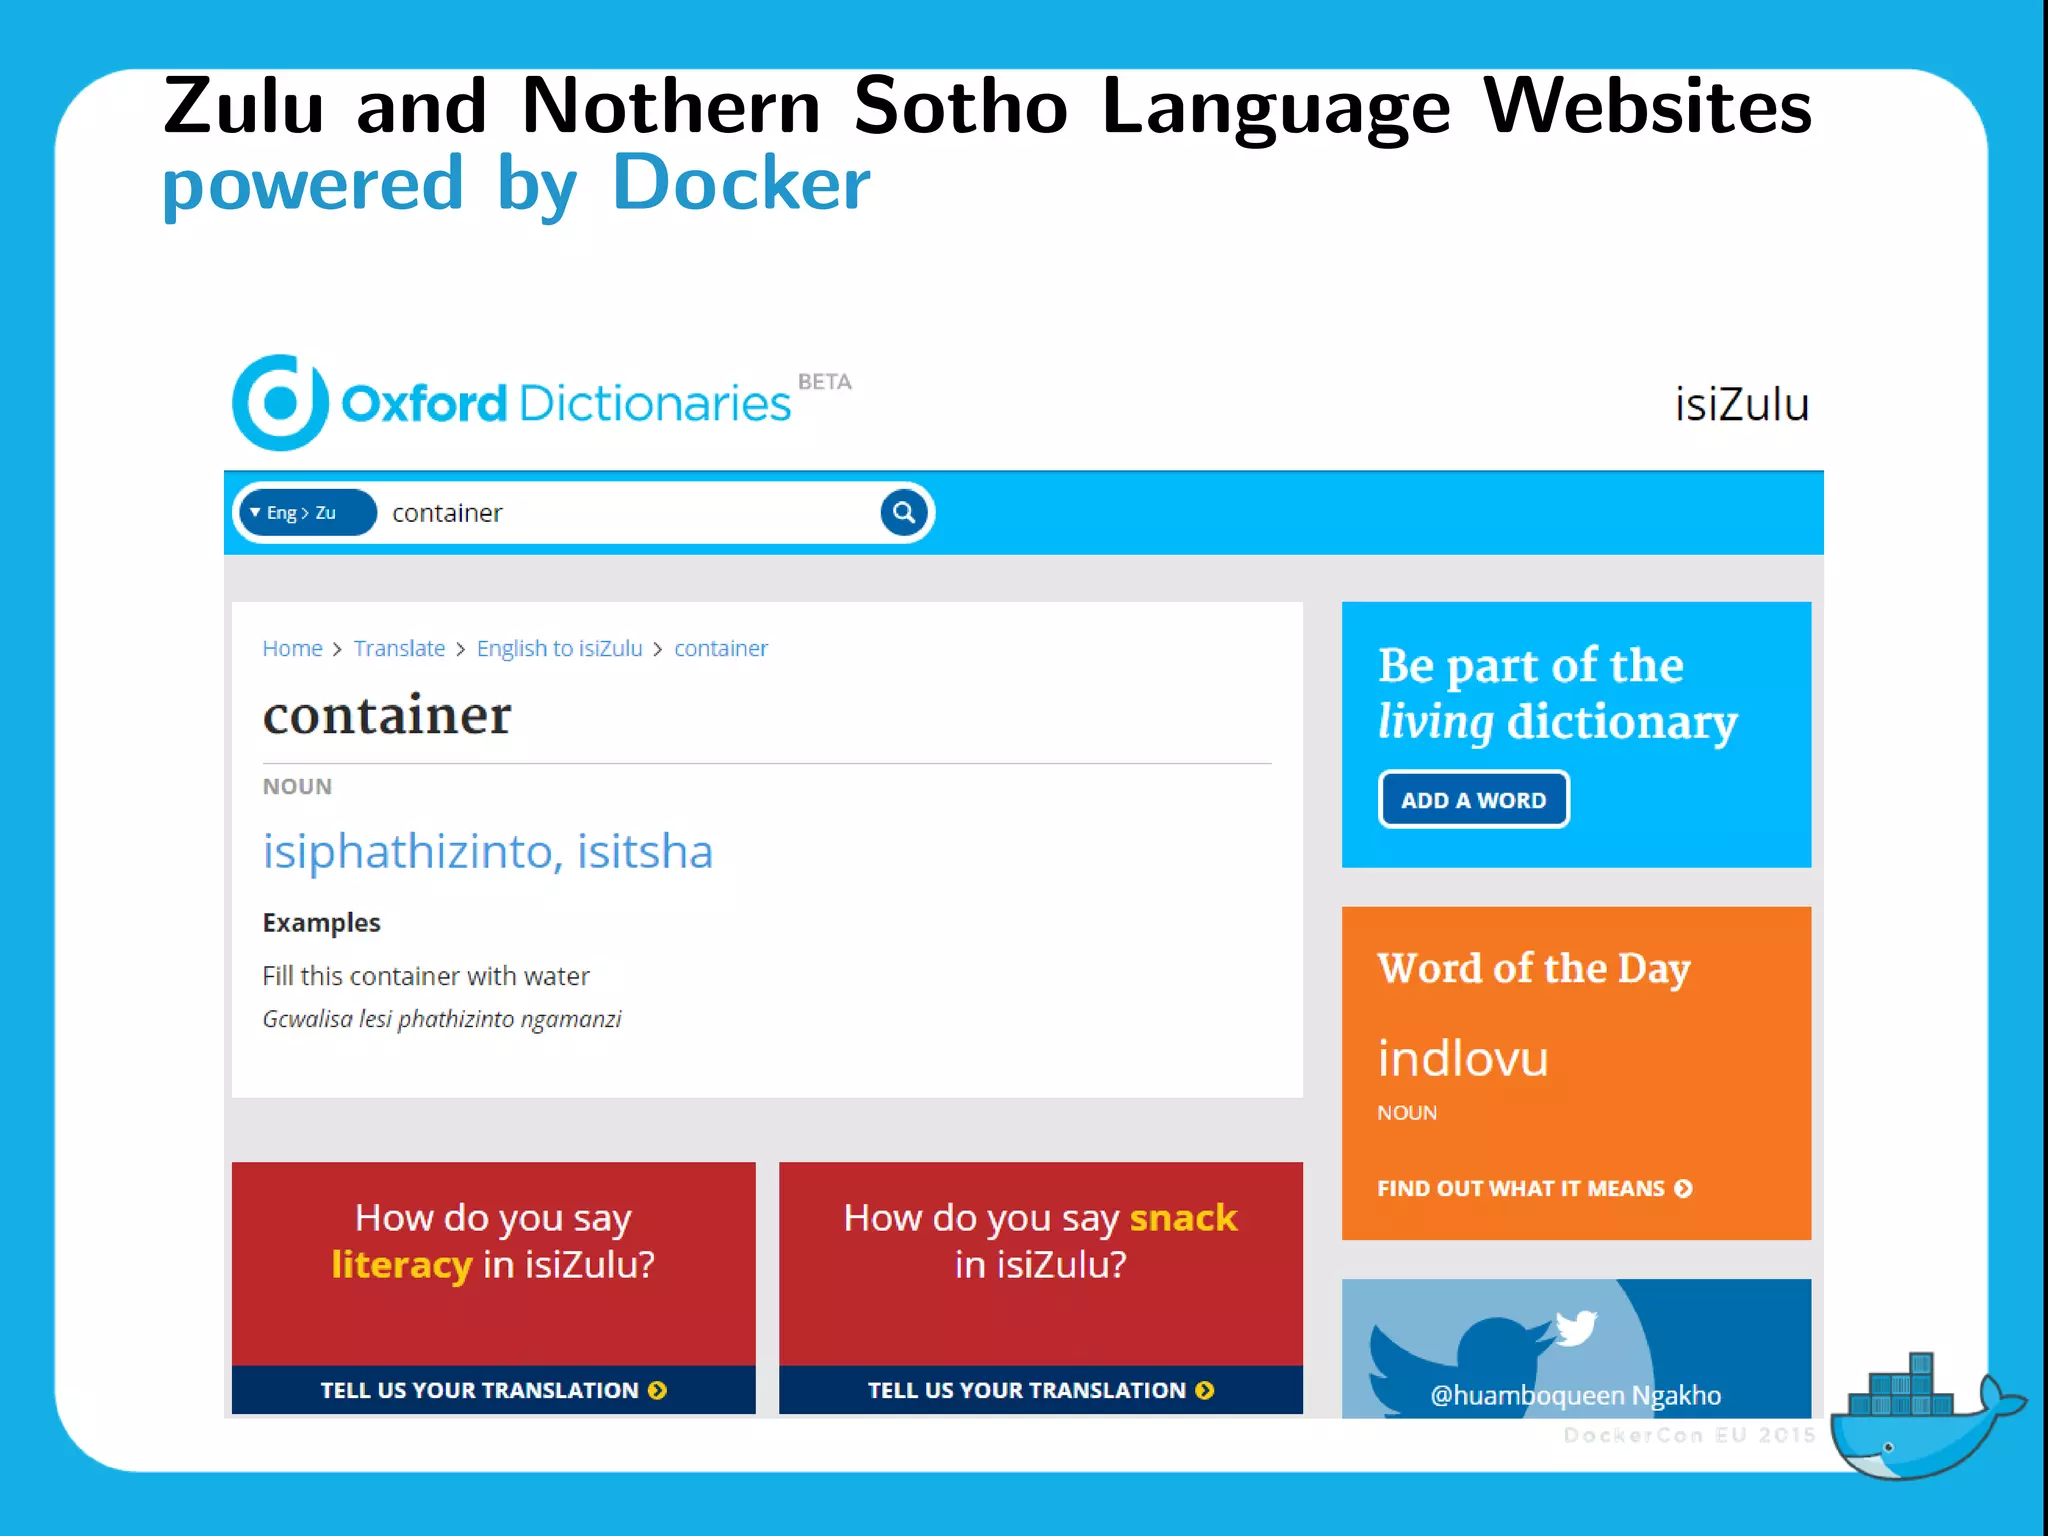Click the 'container' headword heading
Viewport: 2048px width, 1536px height.
(x=387, y=715)
